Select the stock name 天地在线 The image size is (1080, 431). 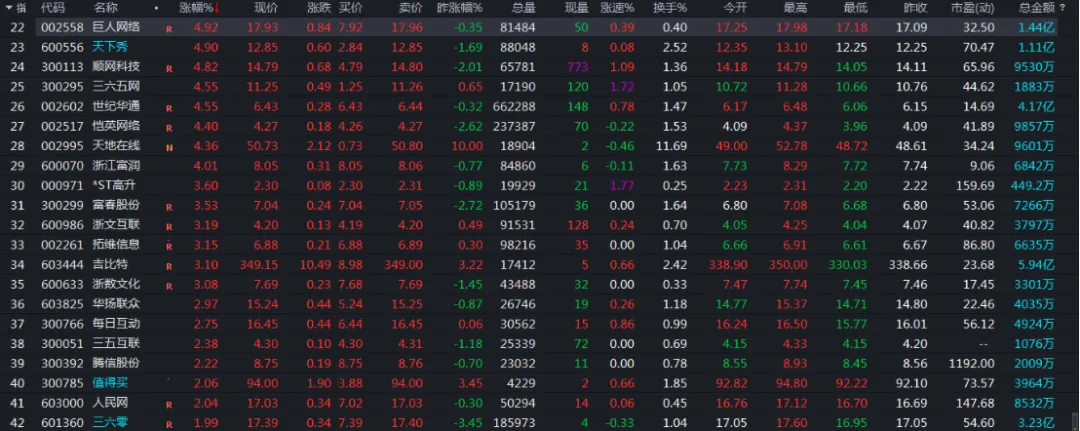point(117,146)
